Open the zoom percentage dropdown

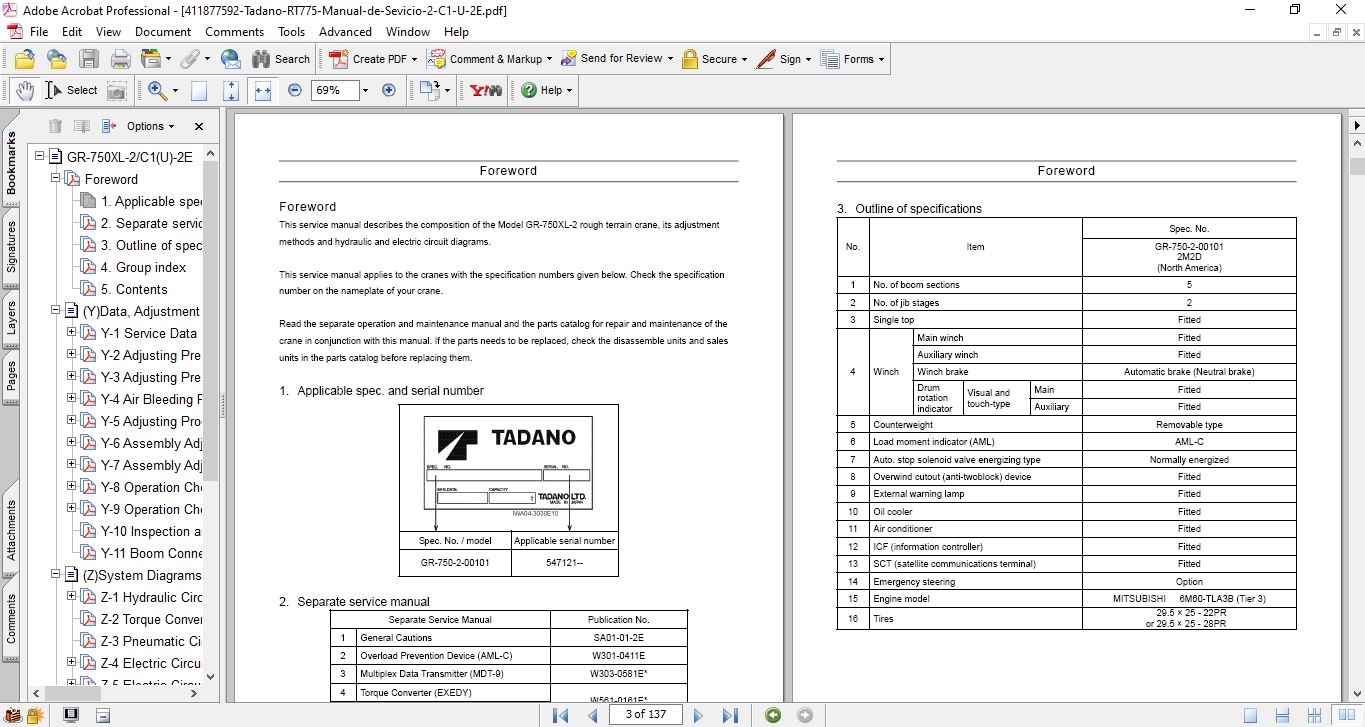[x=365, y=90]
